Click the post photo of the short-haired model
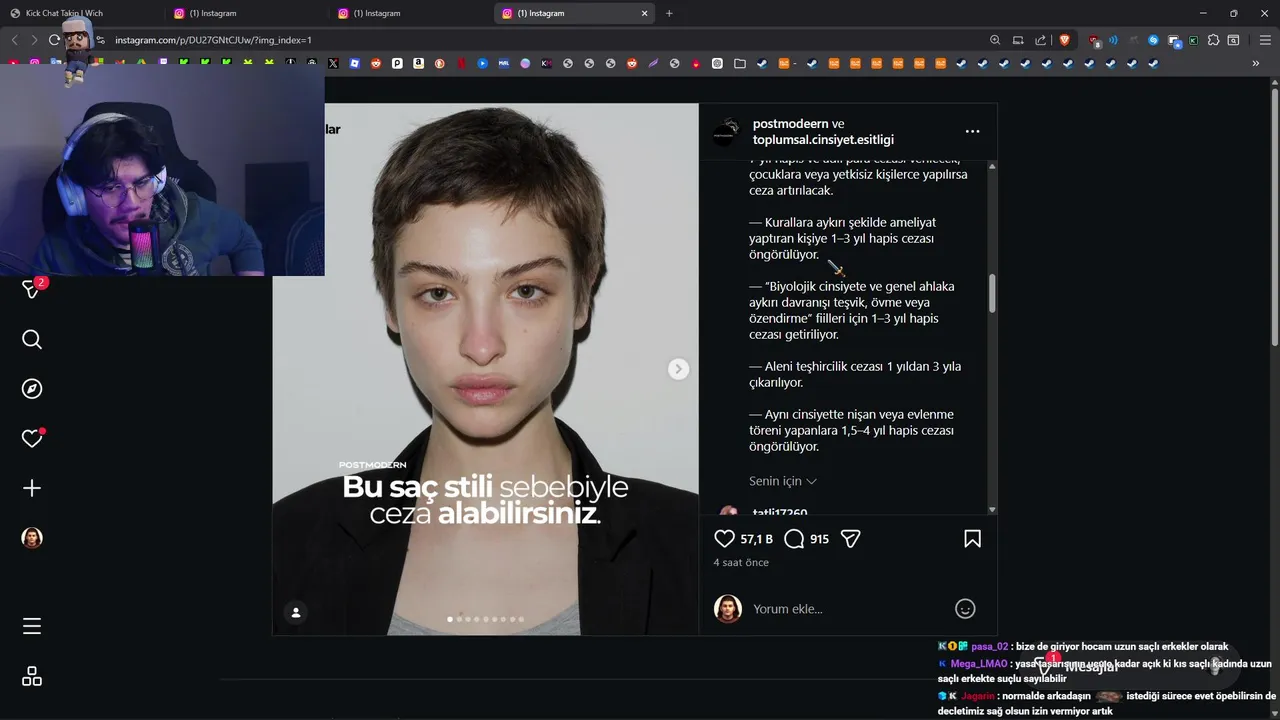The width and height of the screenshot is (1280, 720). [x=486, y=369]
